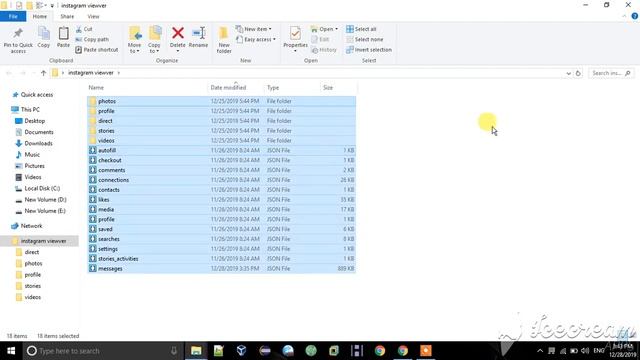Sort by the Name column header
This screenshot has height=360, width=640.
(x=96, y=88)
